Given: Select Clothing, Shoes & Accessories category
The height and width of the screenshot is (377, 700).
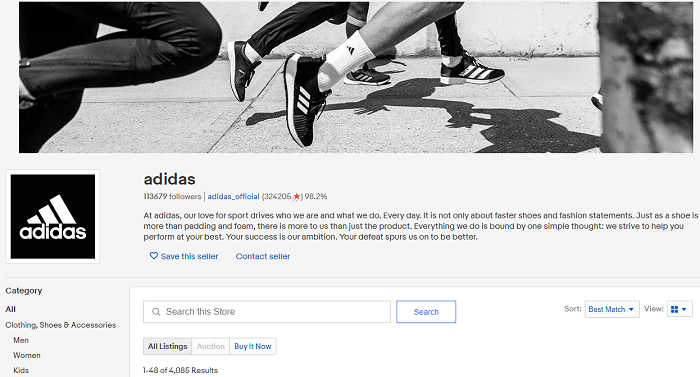Looking at the screenshot, I should click(61, 325).
